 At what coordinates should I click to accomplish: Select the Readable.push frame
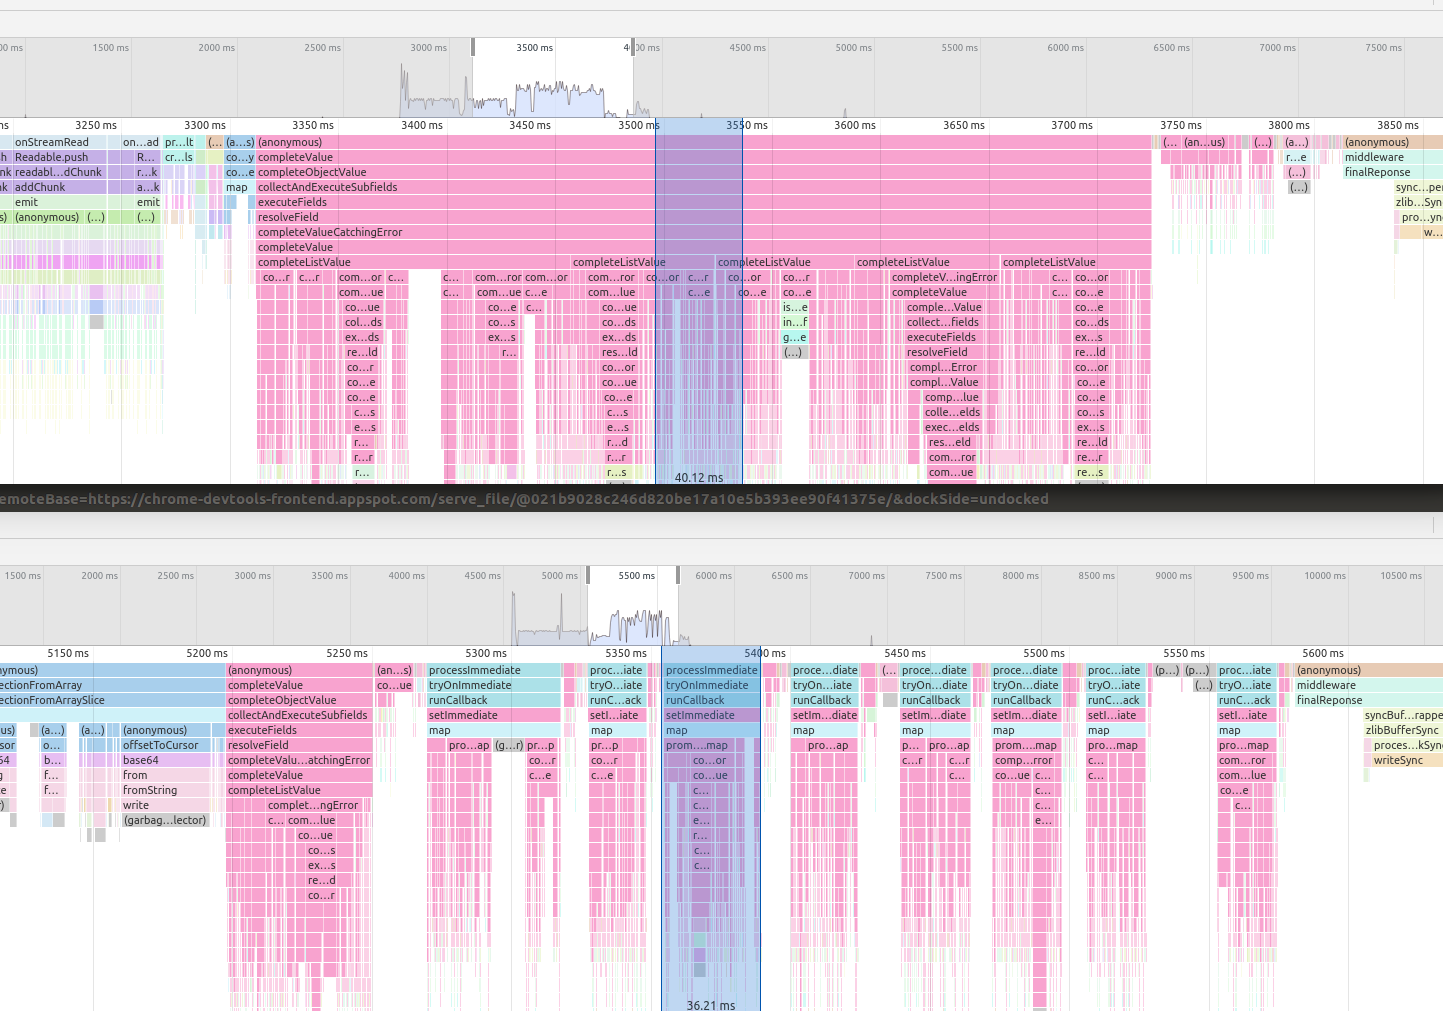(x=58, y=157)
